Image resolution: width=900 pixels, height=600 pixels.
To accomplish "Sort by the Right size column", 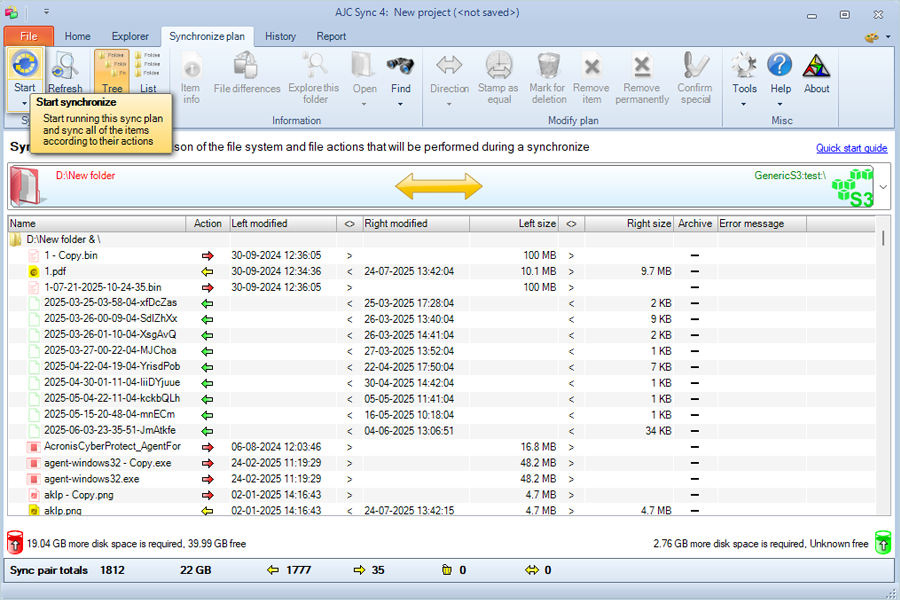I will coord(629,223).
